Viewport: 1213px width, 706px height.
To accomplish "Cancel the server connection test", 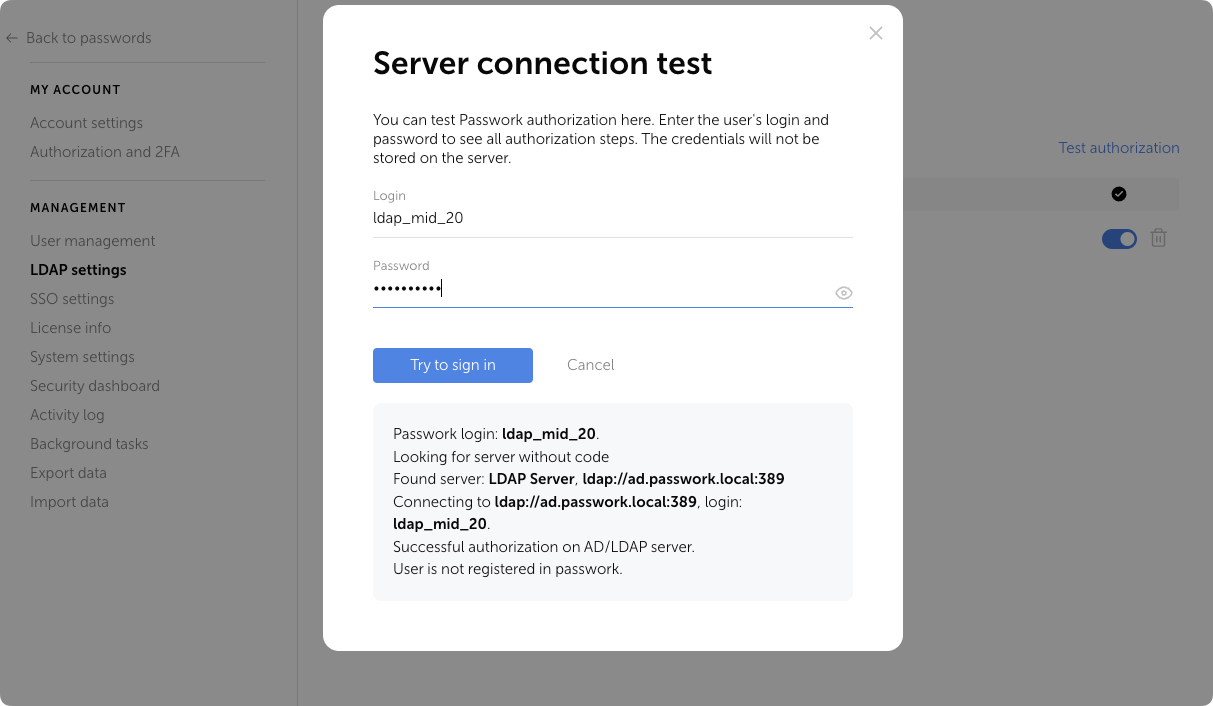I will click(590, 365).
